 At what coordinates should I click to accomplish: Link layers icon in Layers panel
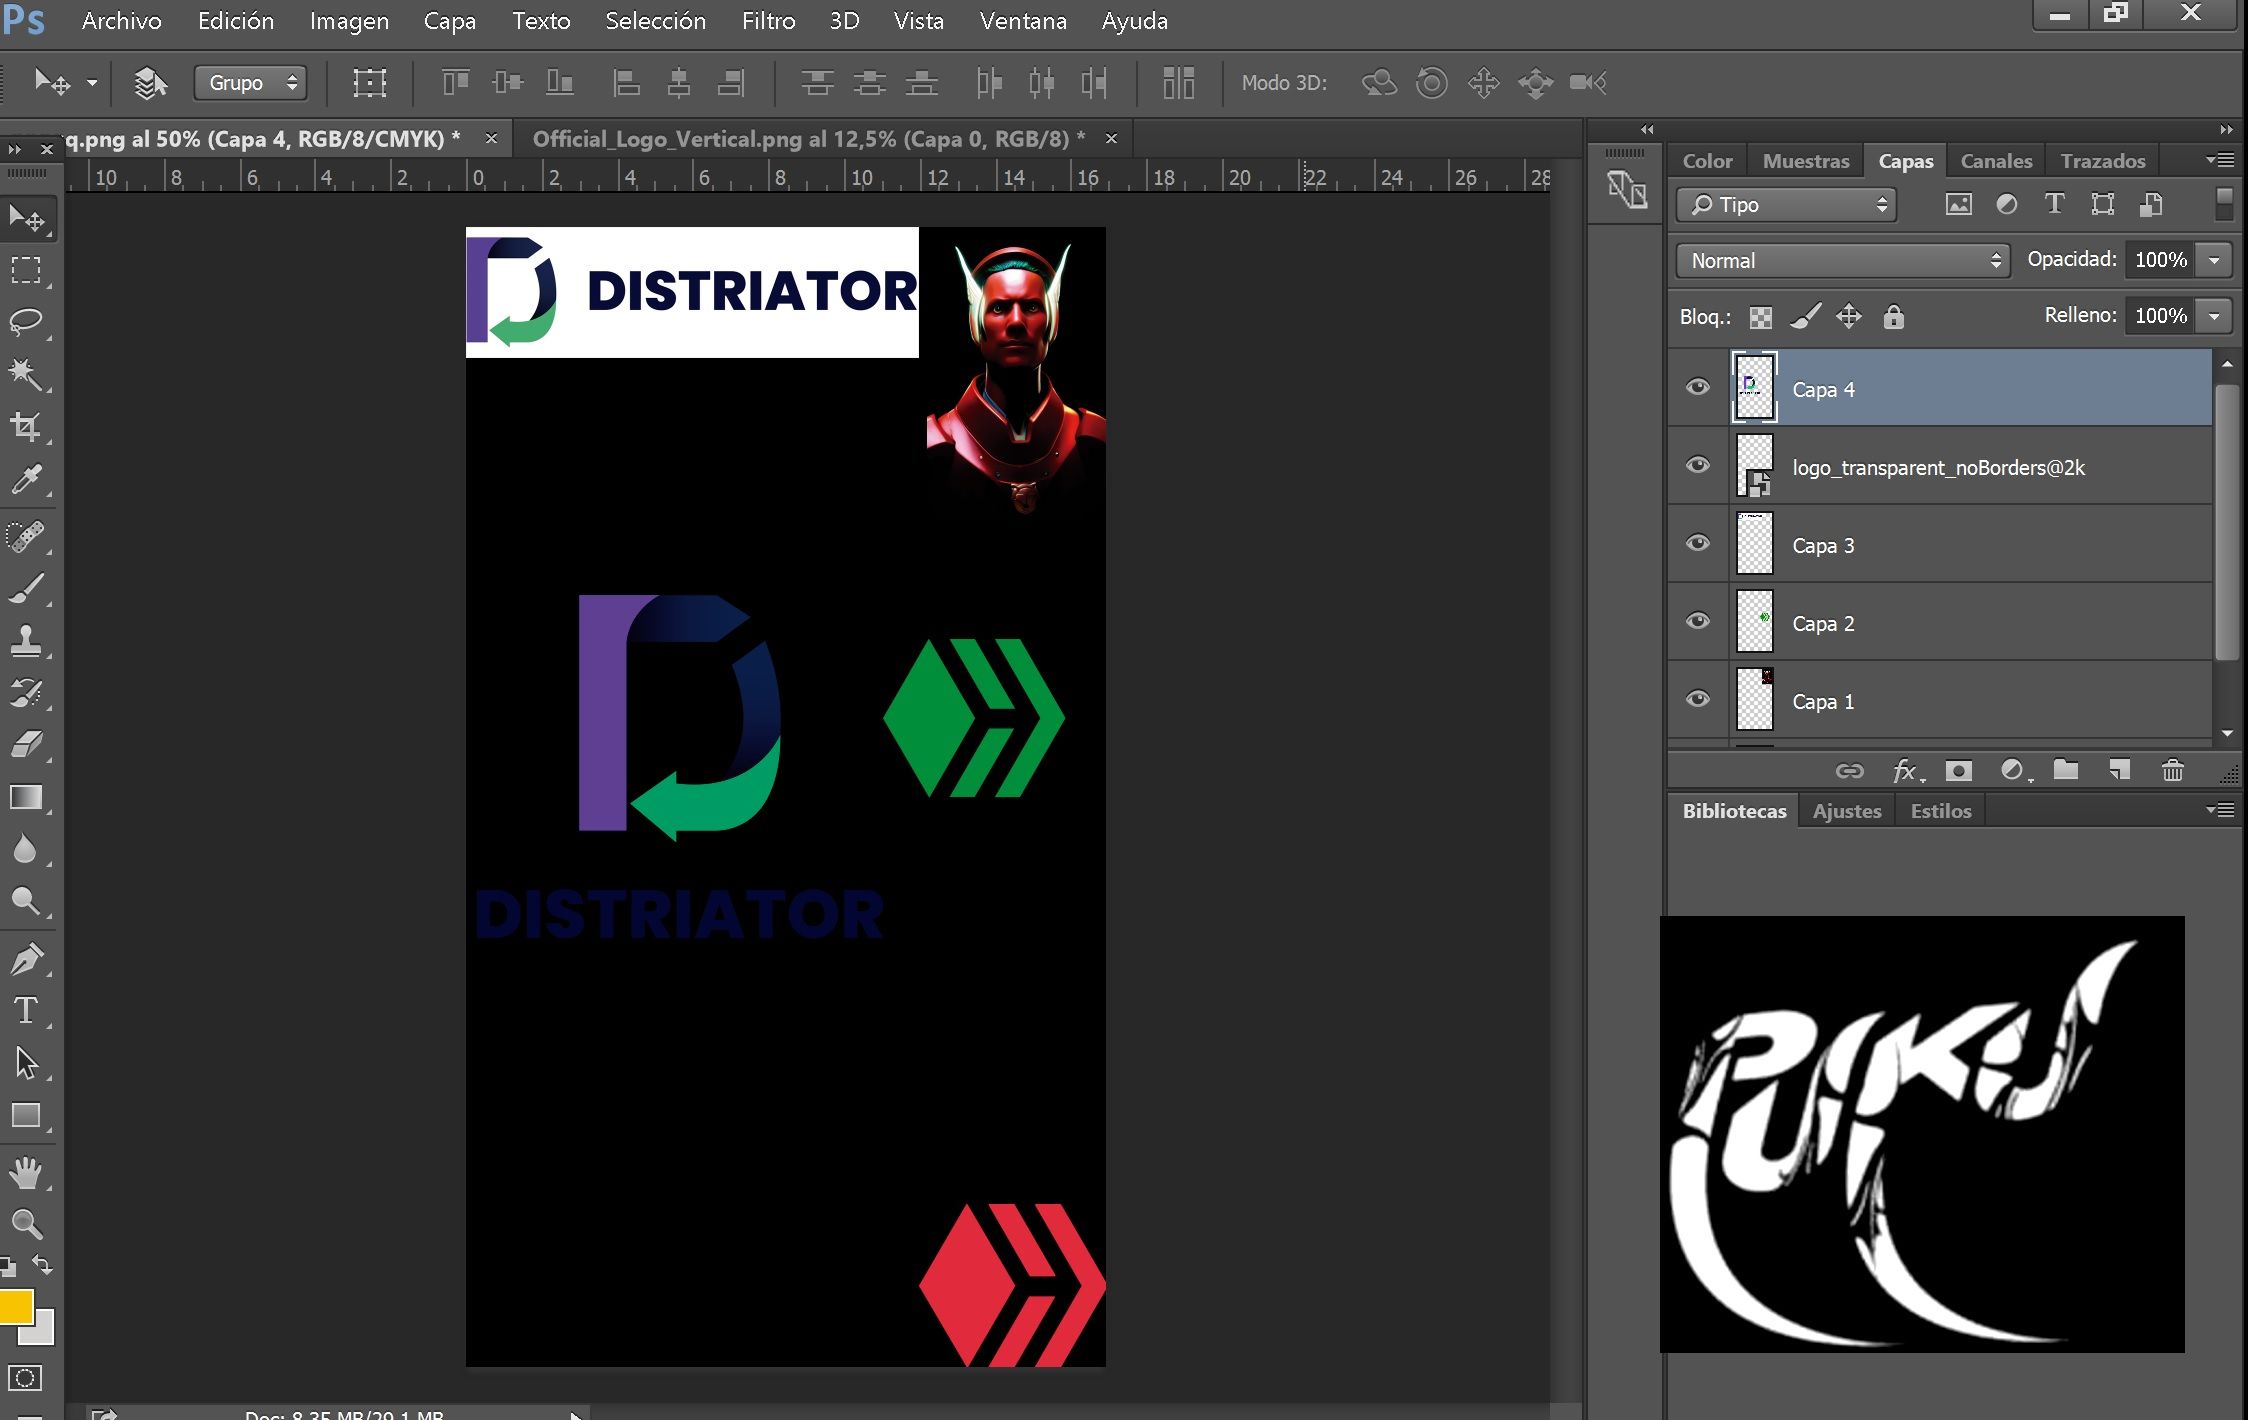coord(1850,770)
